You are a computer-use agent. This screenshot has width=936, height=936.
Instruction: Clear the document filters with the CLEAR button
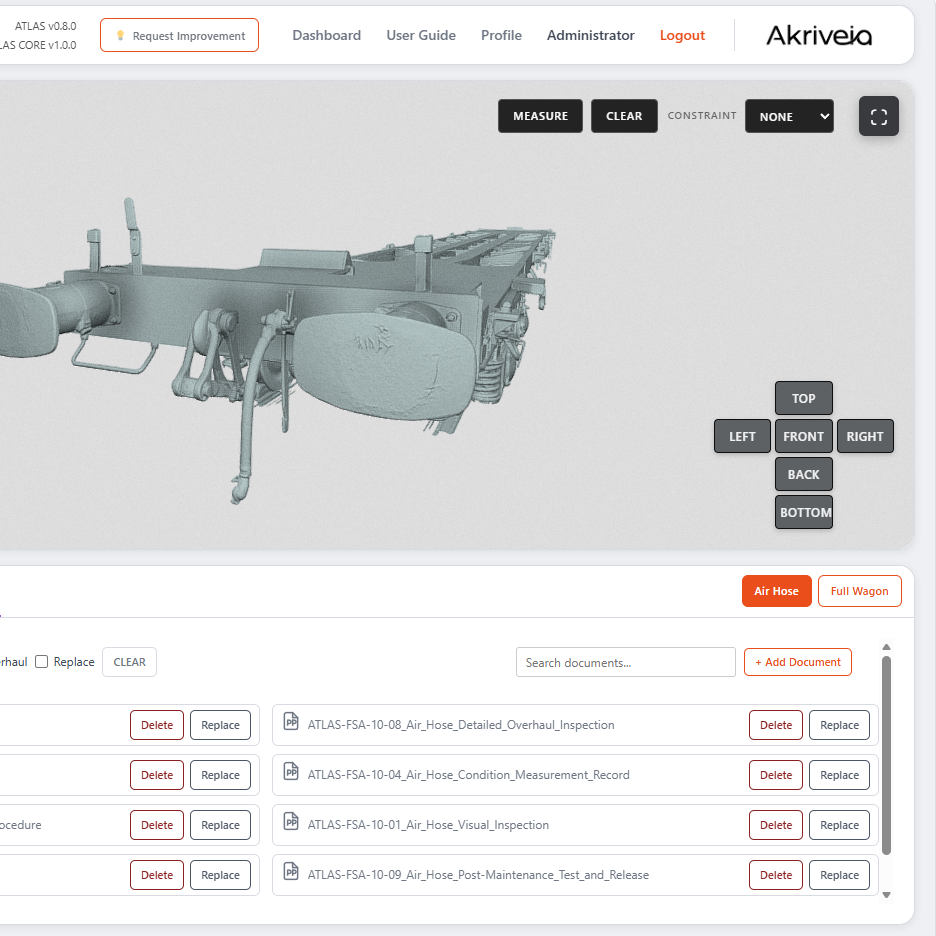[x=130, y=662]
